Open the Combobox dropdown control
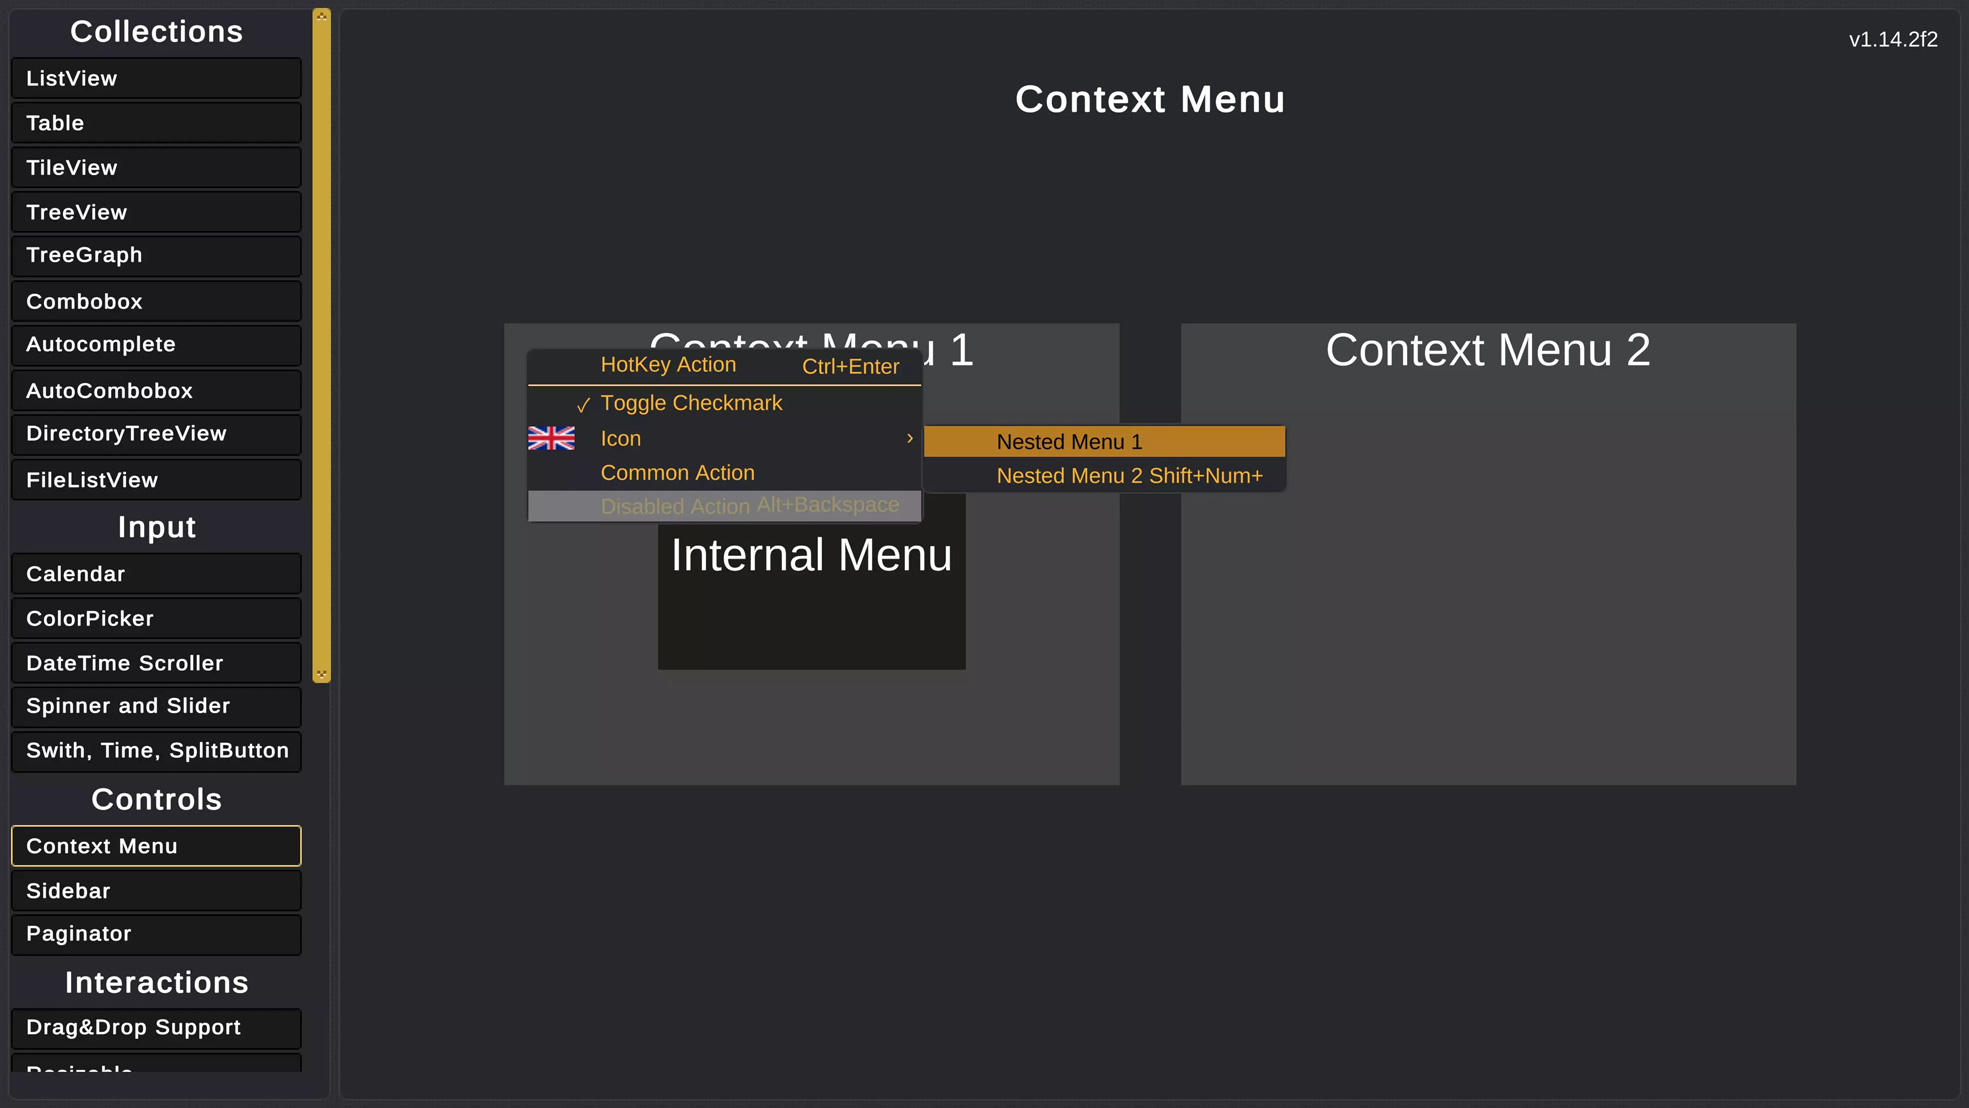The width and height of the screenshot is (1969, 1108). pyautogui.click(x=156, y=300)
